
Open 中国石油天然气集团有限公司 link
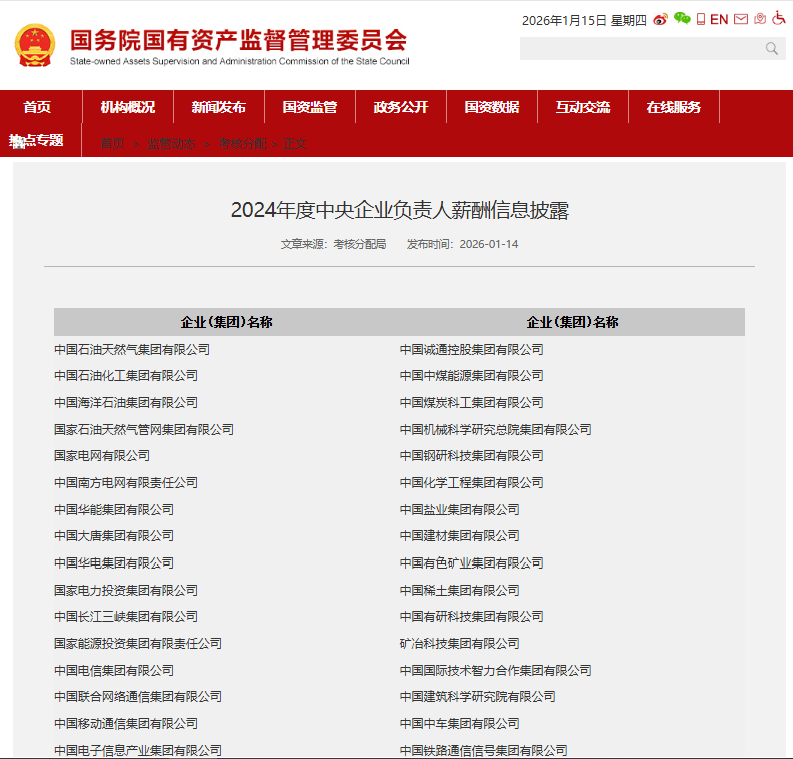coord(132,349)
